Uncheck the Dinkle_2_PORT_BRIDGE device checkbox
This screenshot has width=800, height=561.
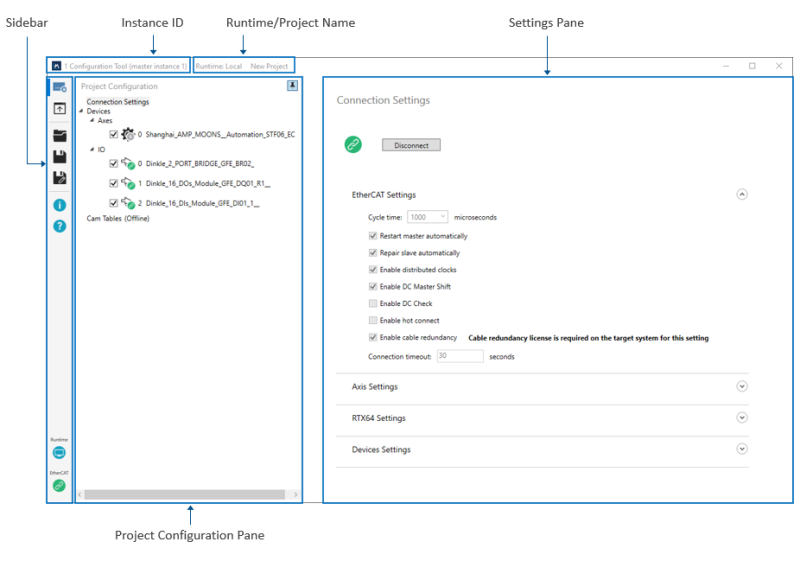(x=114, y=163)
